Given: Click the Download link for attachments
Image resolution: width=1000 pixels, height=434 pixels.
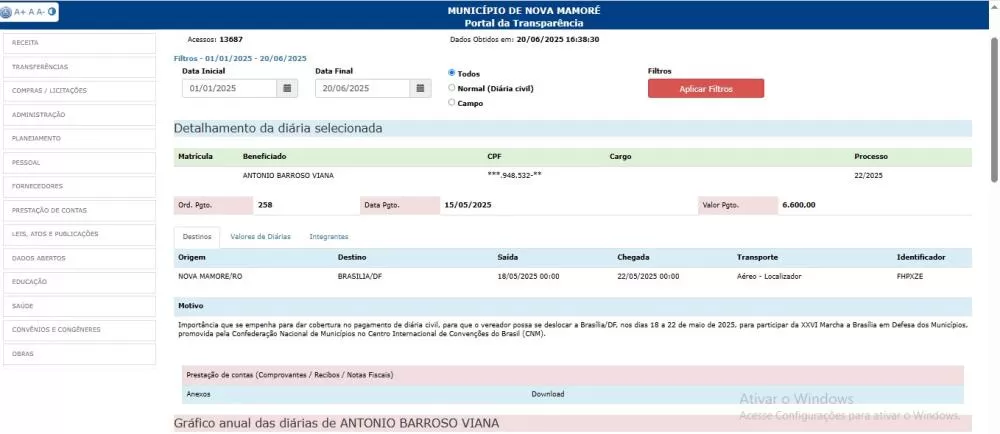Looking at the screenshot, I should 547,394.
